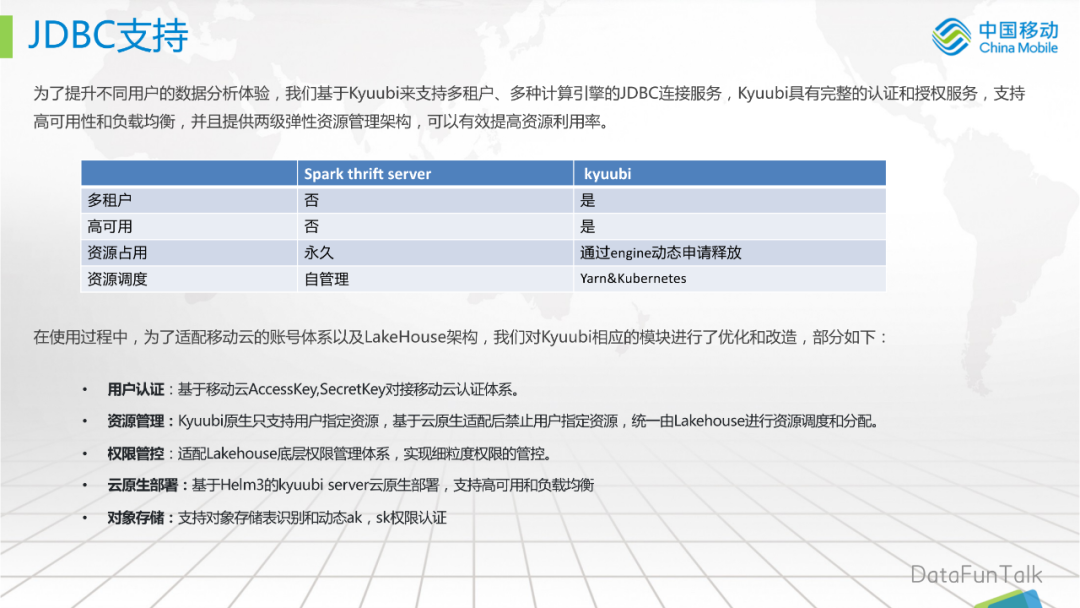Select the "资源占用" row label
This screenshot has height=608, width=1080.
116,253
